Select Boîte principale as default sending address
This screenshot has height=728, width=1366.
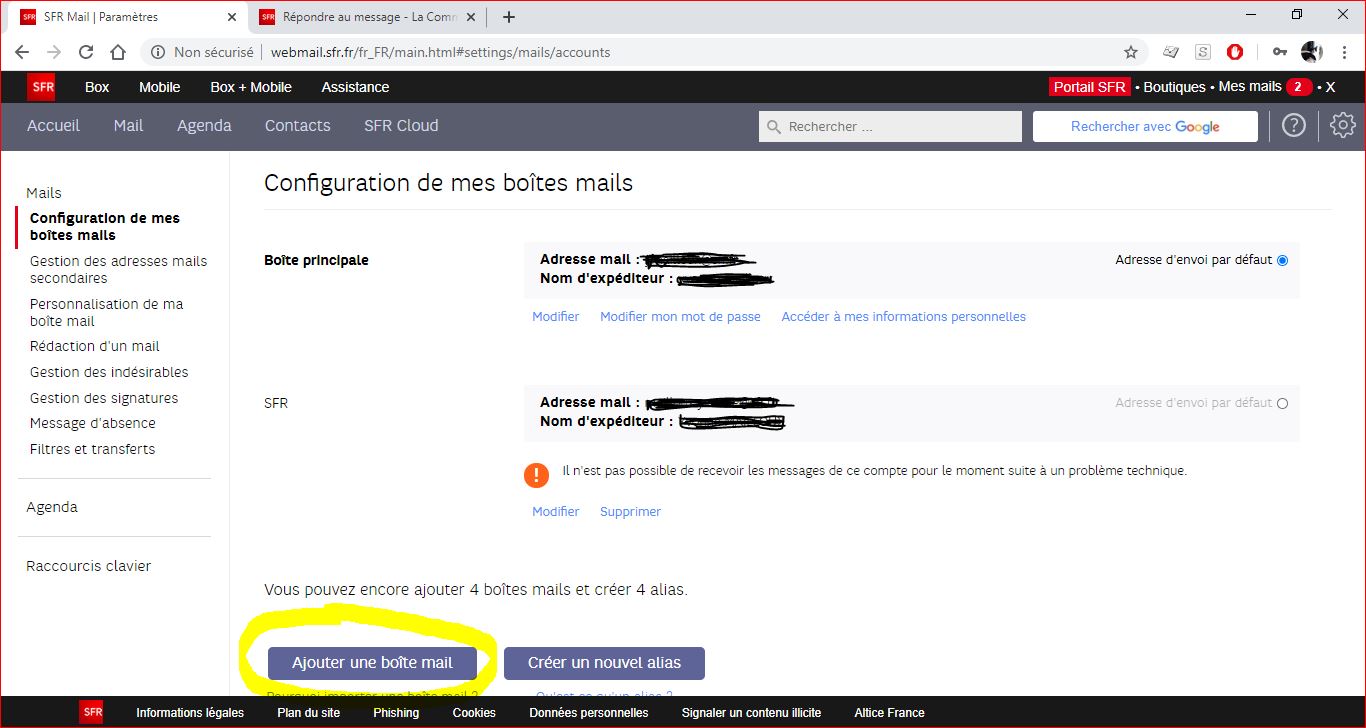pos(1282,260)
